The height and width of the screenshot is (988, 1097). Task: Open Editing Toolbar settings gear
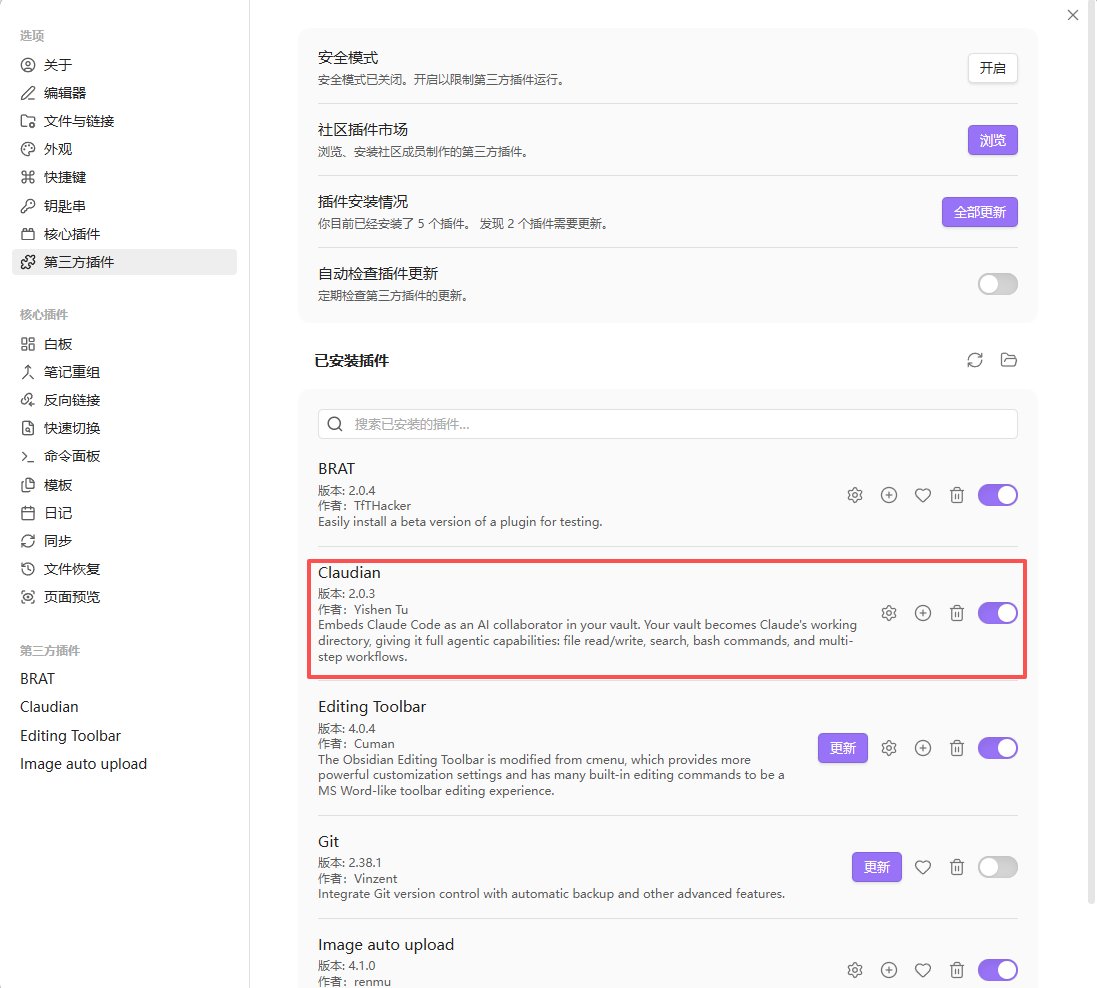889,748
